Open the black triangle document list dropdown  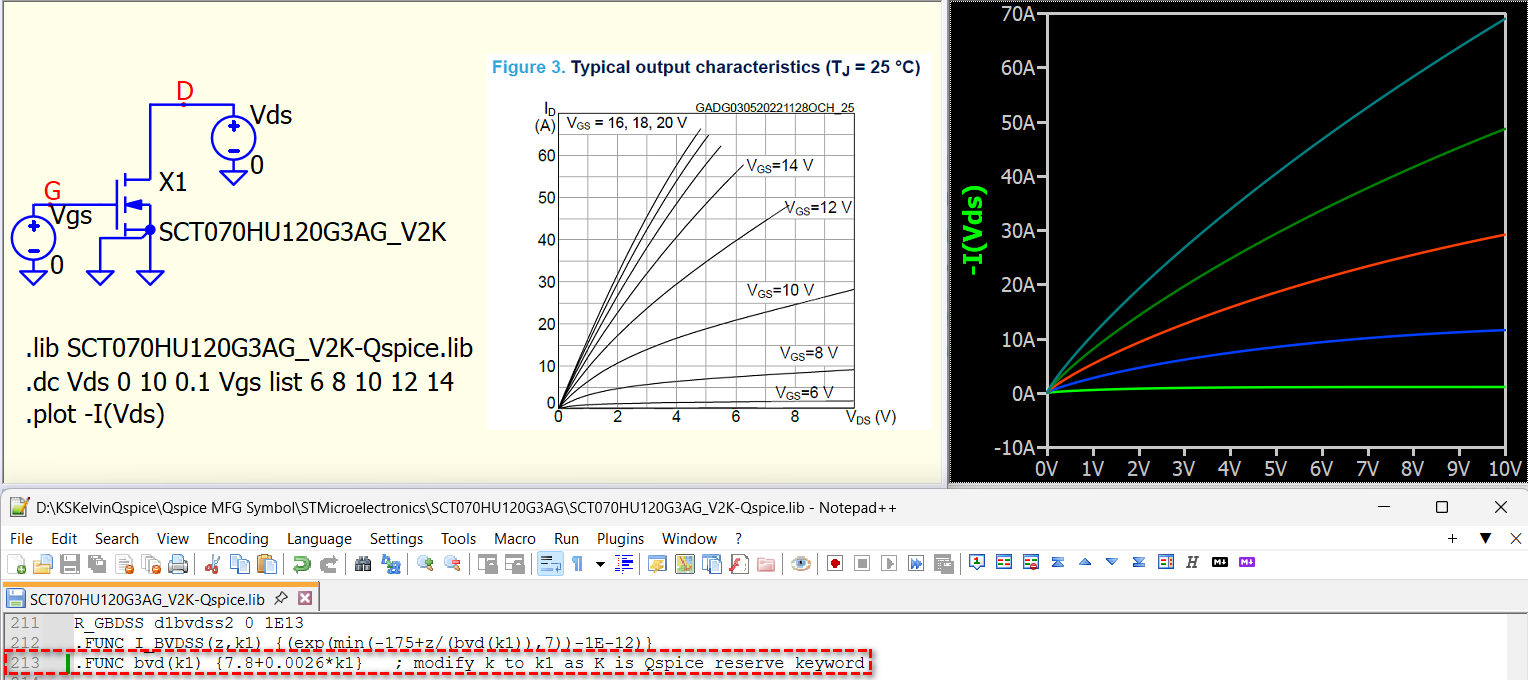(1485, 538)
